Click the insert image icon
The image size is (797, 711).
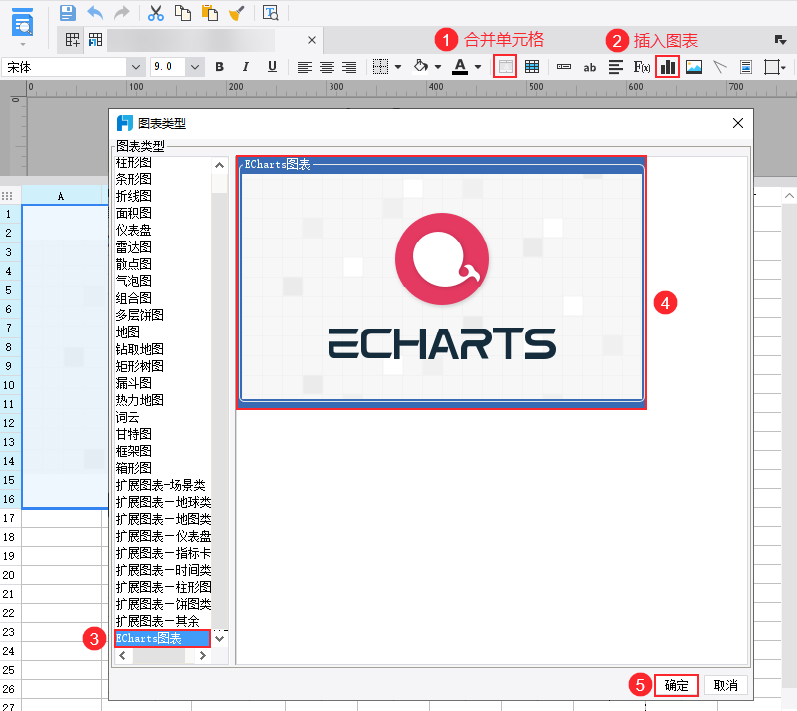pos(694,67)
